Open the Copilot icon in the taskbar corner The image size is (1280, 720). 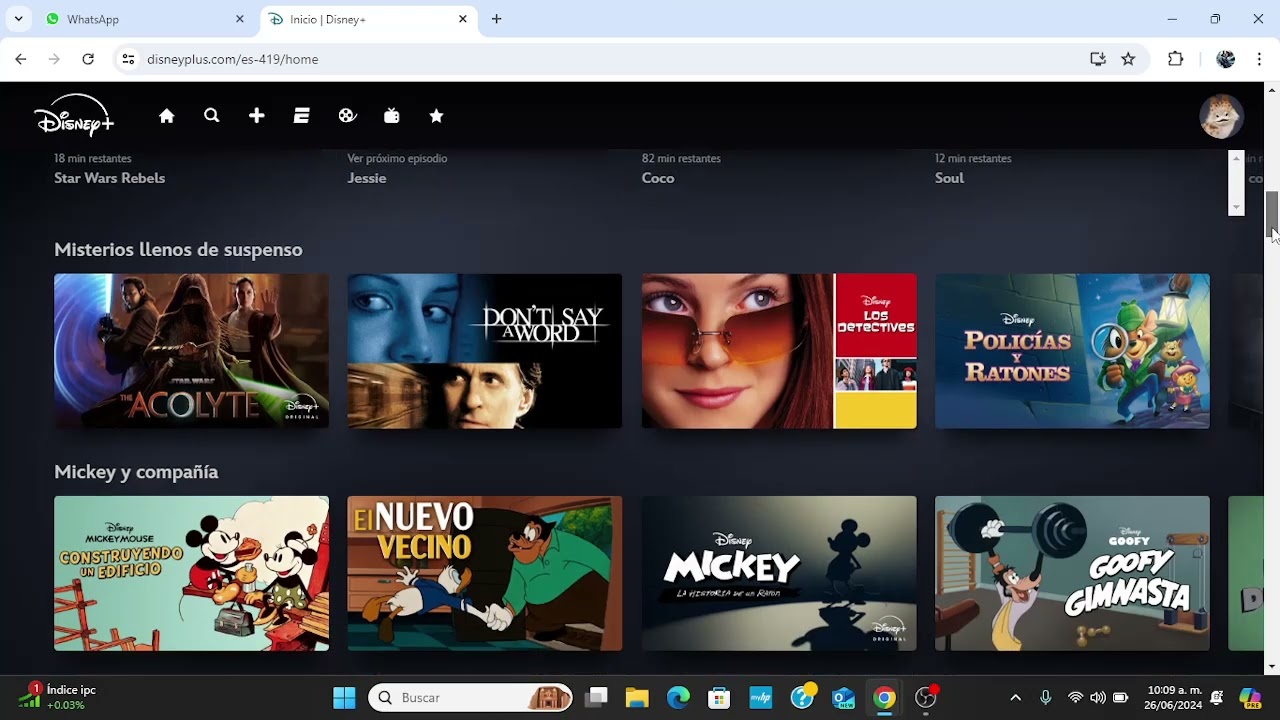point(1250,697)
